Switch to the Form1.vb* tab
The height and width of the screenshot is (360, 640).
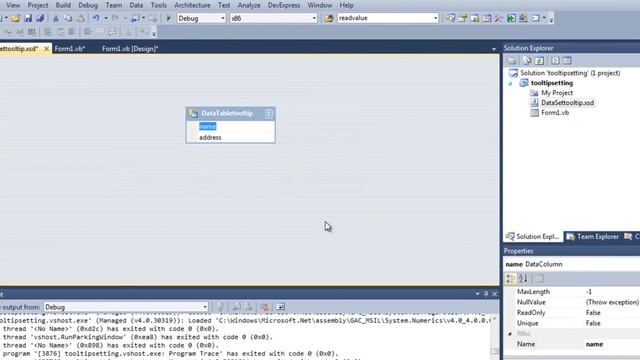(70, 49)
